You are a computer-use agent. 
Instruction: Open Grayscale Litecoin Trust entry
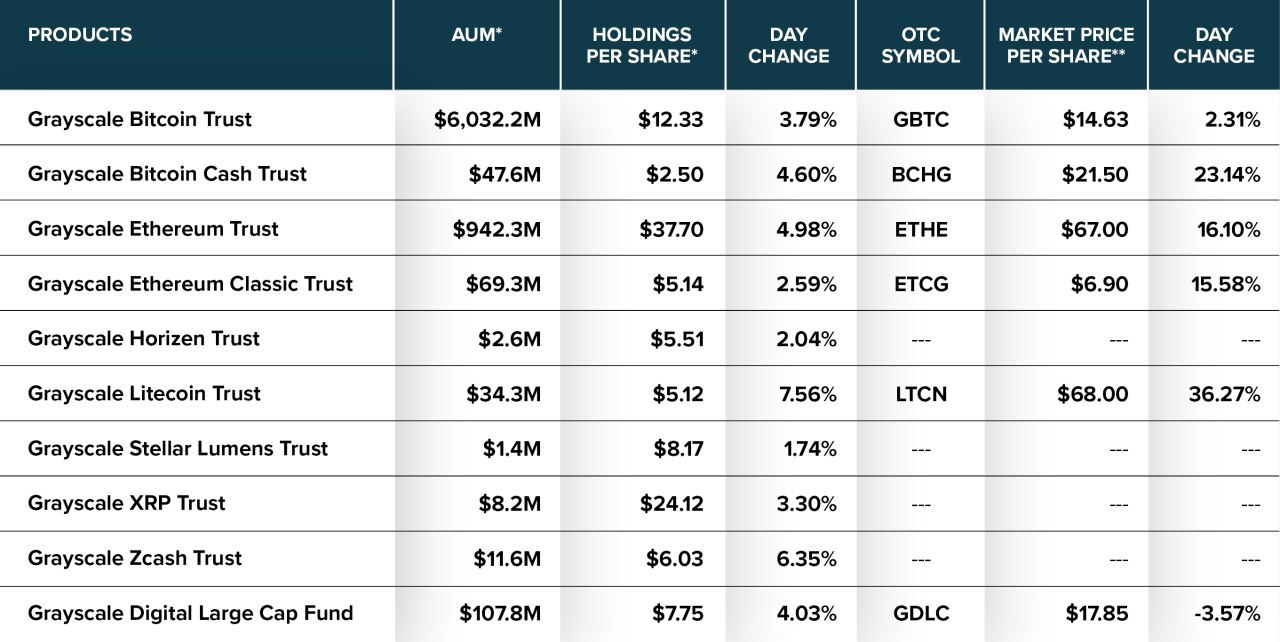(144, 393)
